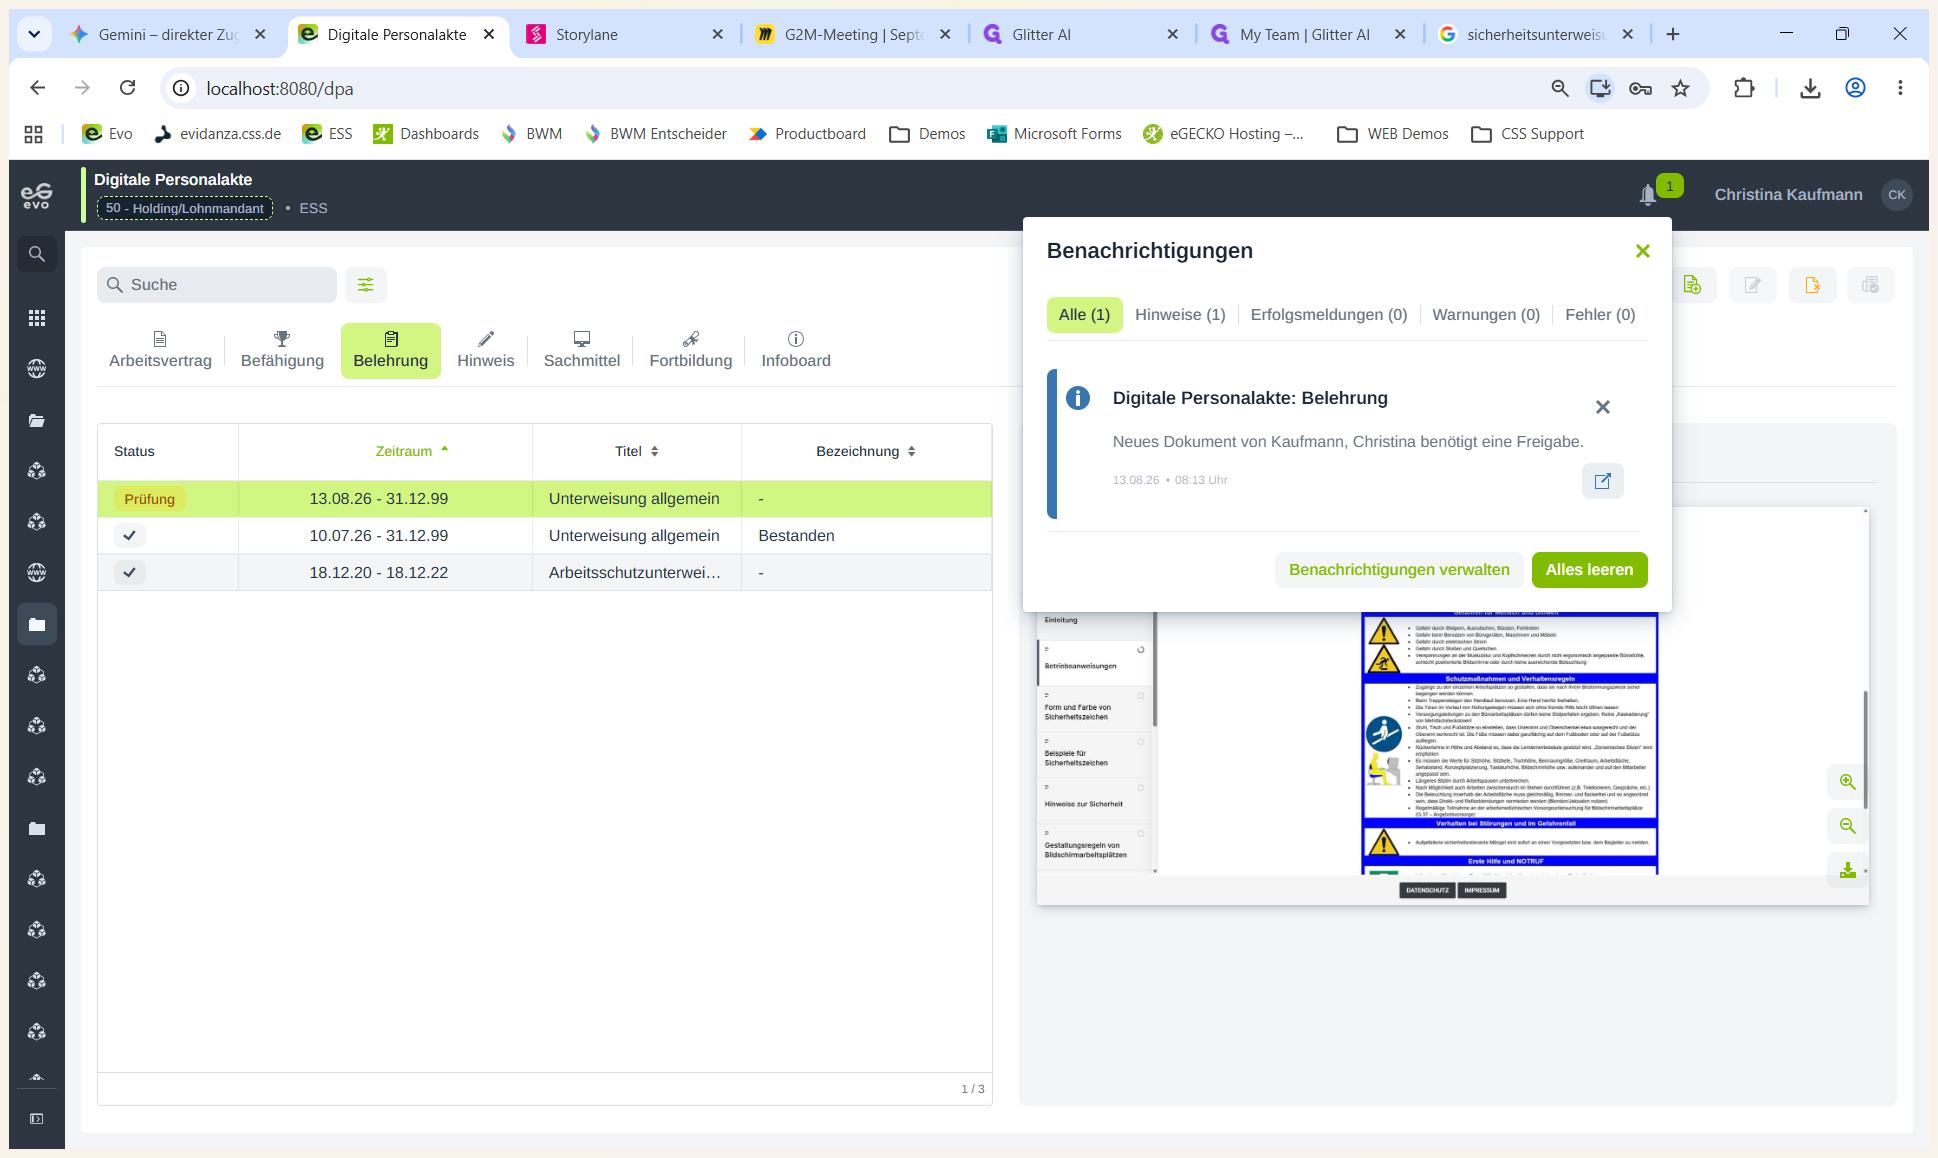The height and width of the screenshot is (1158, 1938).
Task: Sort table by Titel column
Action: pos(636,451)
